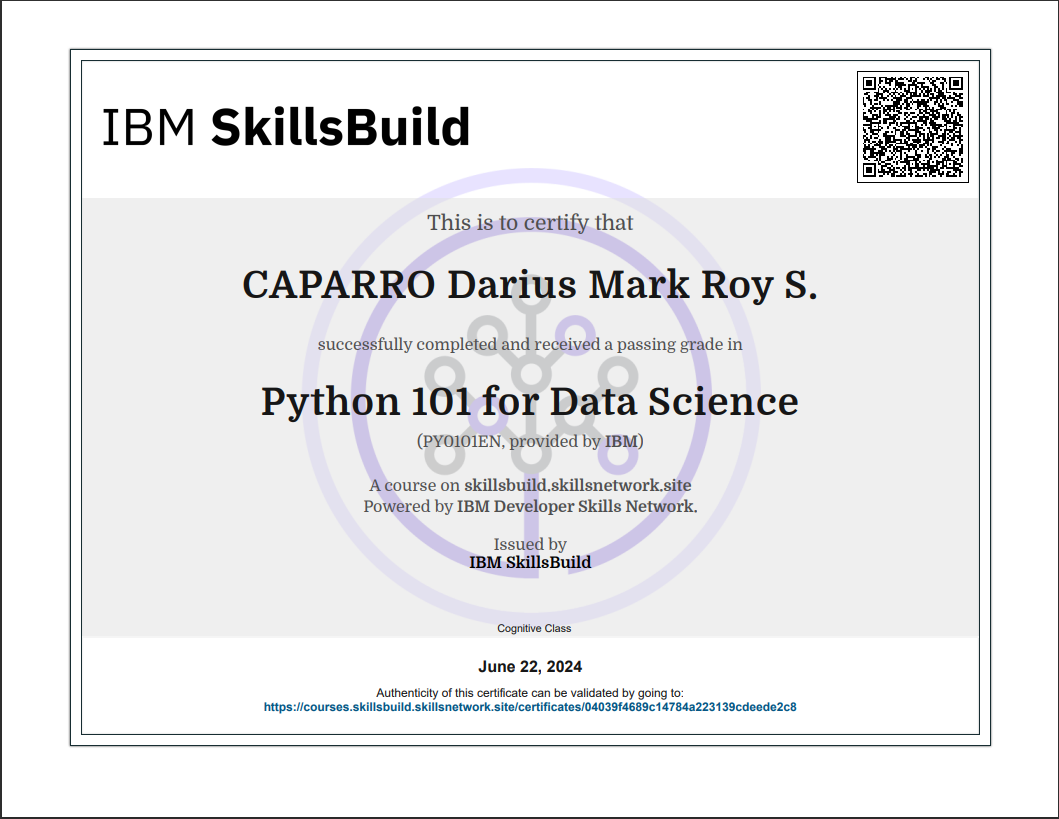Click the successfully completed passing grade text
This screenshot has width=1059, height=819.
coord(529,344)
